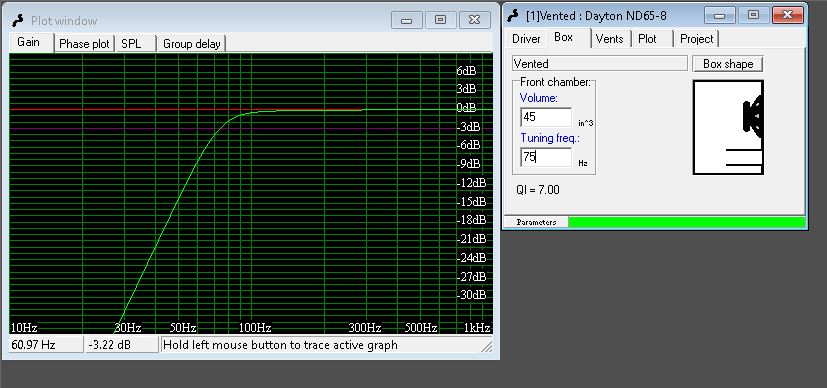Click the Box shape button
Image resolution: width=827 pixels, height=388 pixels.
[727, 64]
